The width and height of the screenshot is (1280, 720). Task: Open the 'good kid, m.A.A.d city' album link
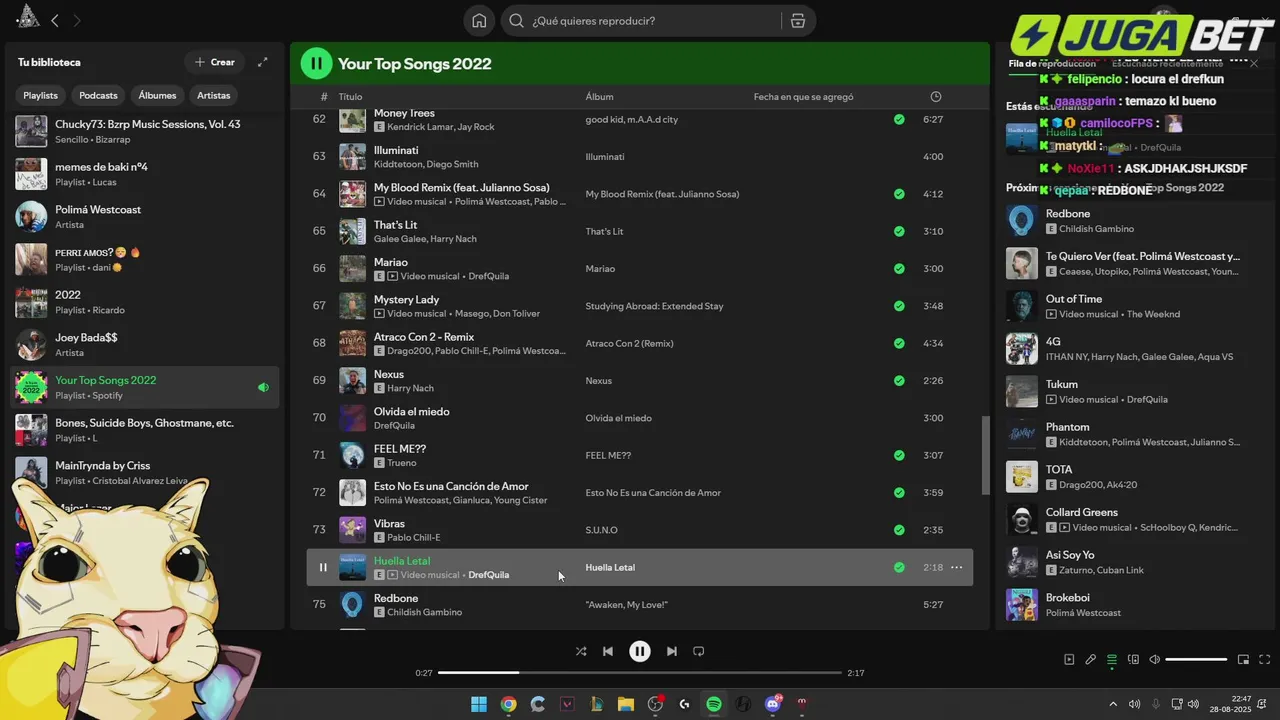pos(632,119)
